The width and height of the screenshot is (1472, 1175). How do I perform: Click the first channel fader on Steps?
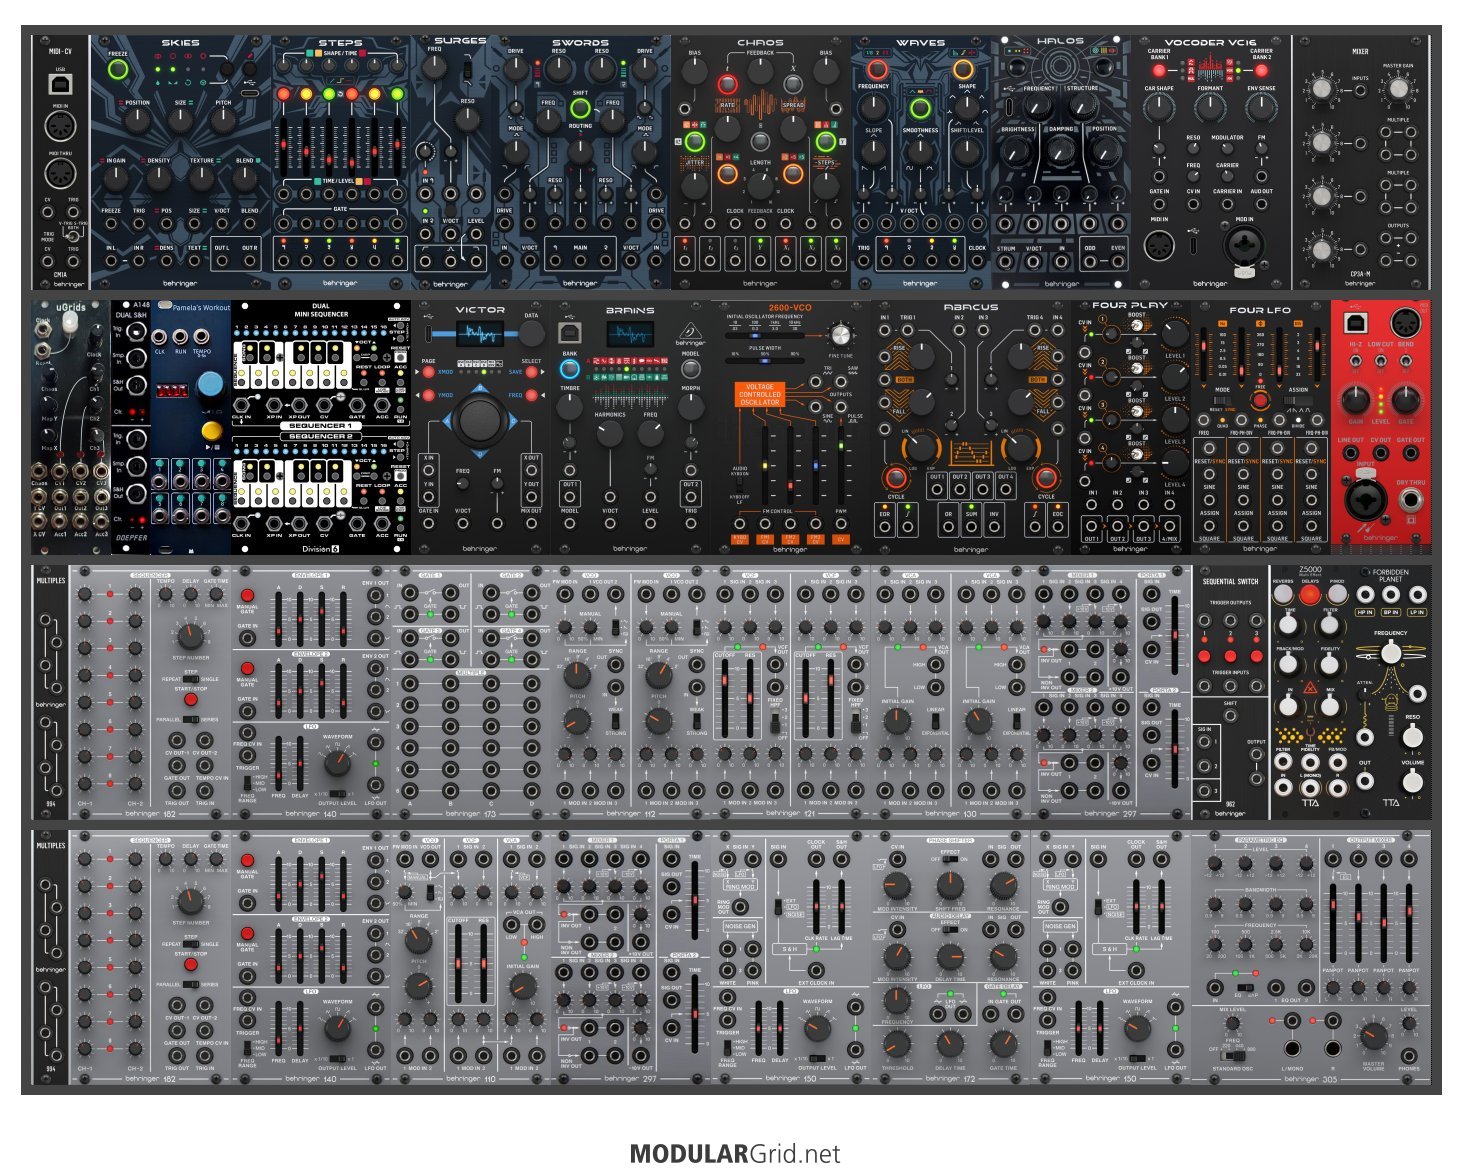284,146
